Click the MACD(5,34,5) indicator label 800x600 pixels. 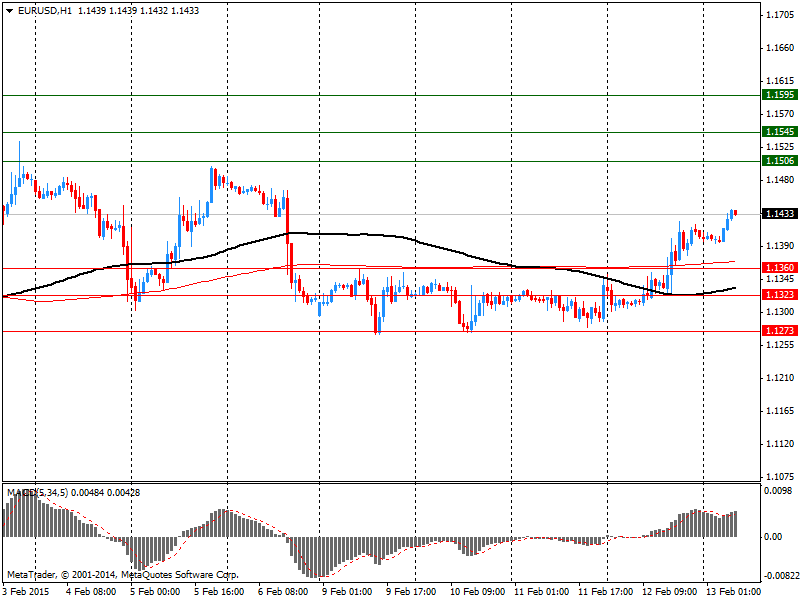37,492
